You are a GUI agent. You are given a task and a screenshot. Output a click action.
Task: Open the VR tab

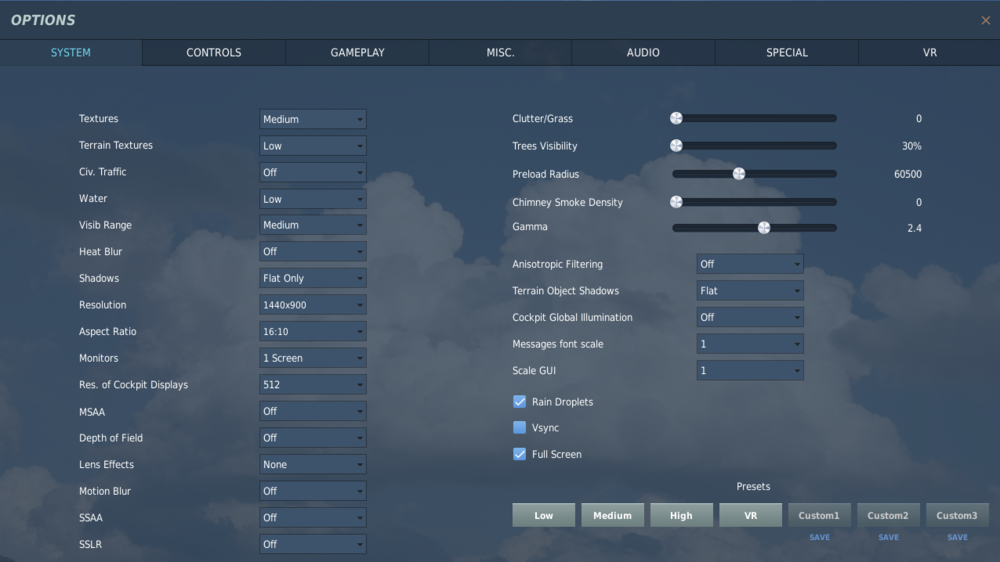click(929, 53)
